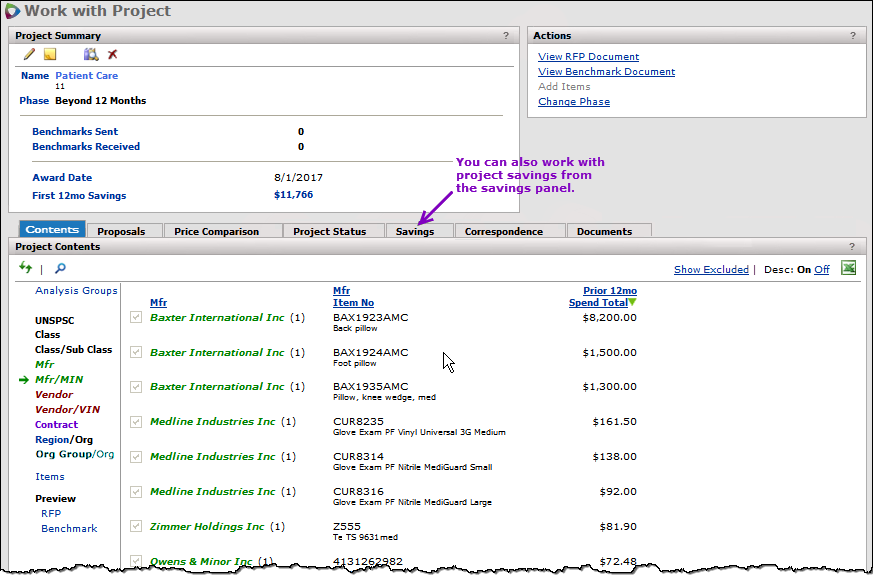Toggle checkbox for Medline item CUR8235
This screenshot has height=576, width=873.
tap(138, 422)
